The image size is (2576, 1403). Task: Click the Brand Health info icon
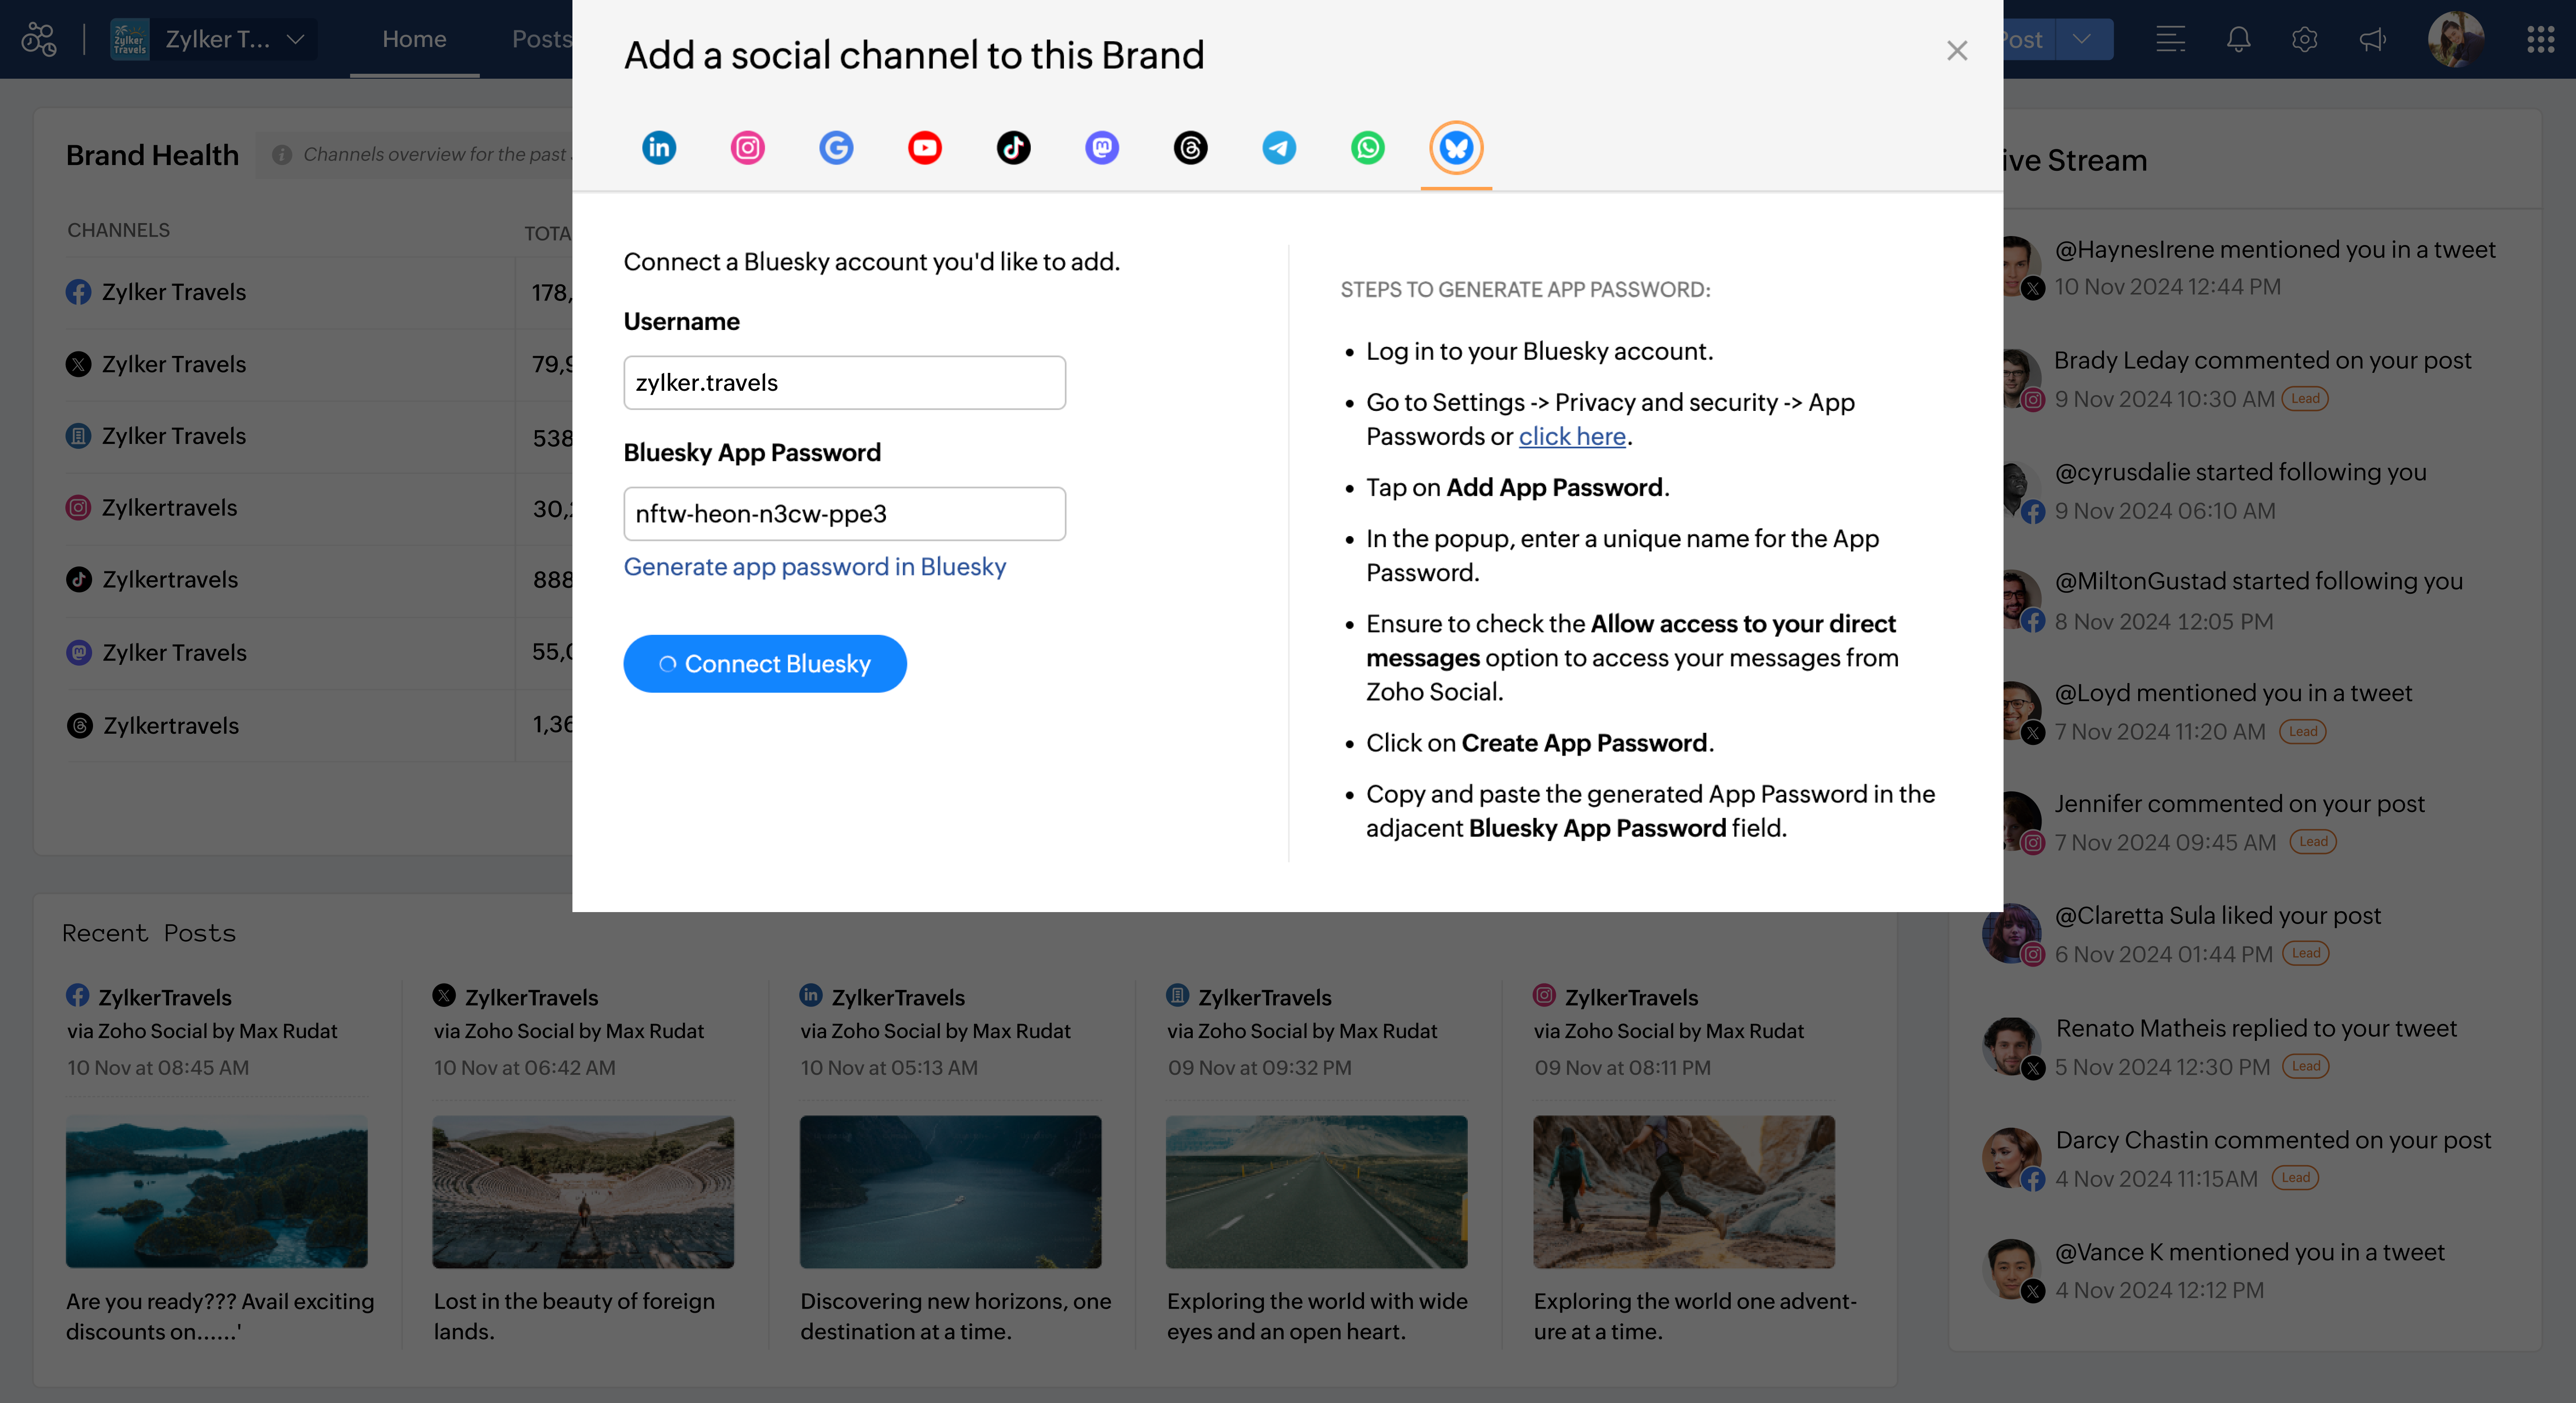tap(282, 155)
